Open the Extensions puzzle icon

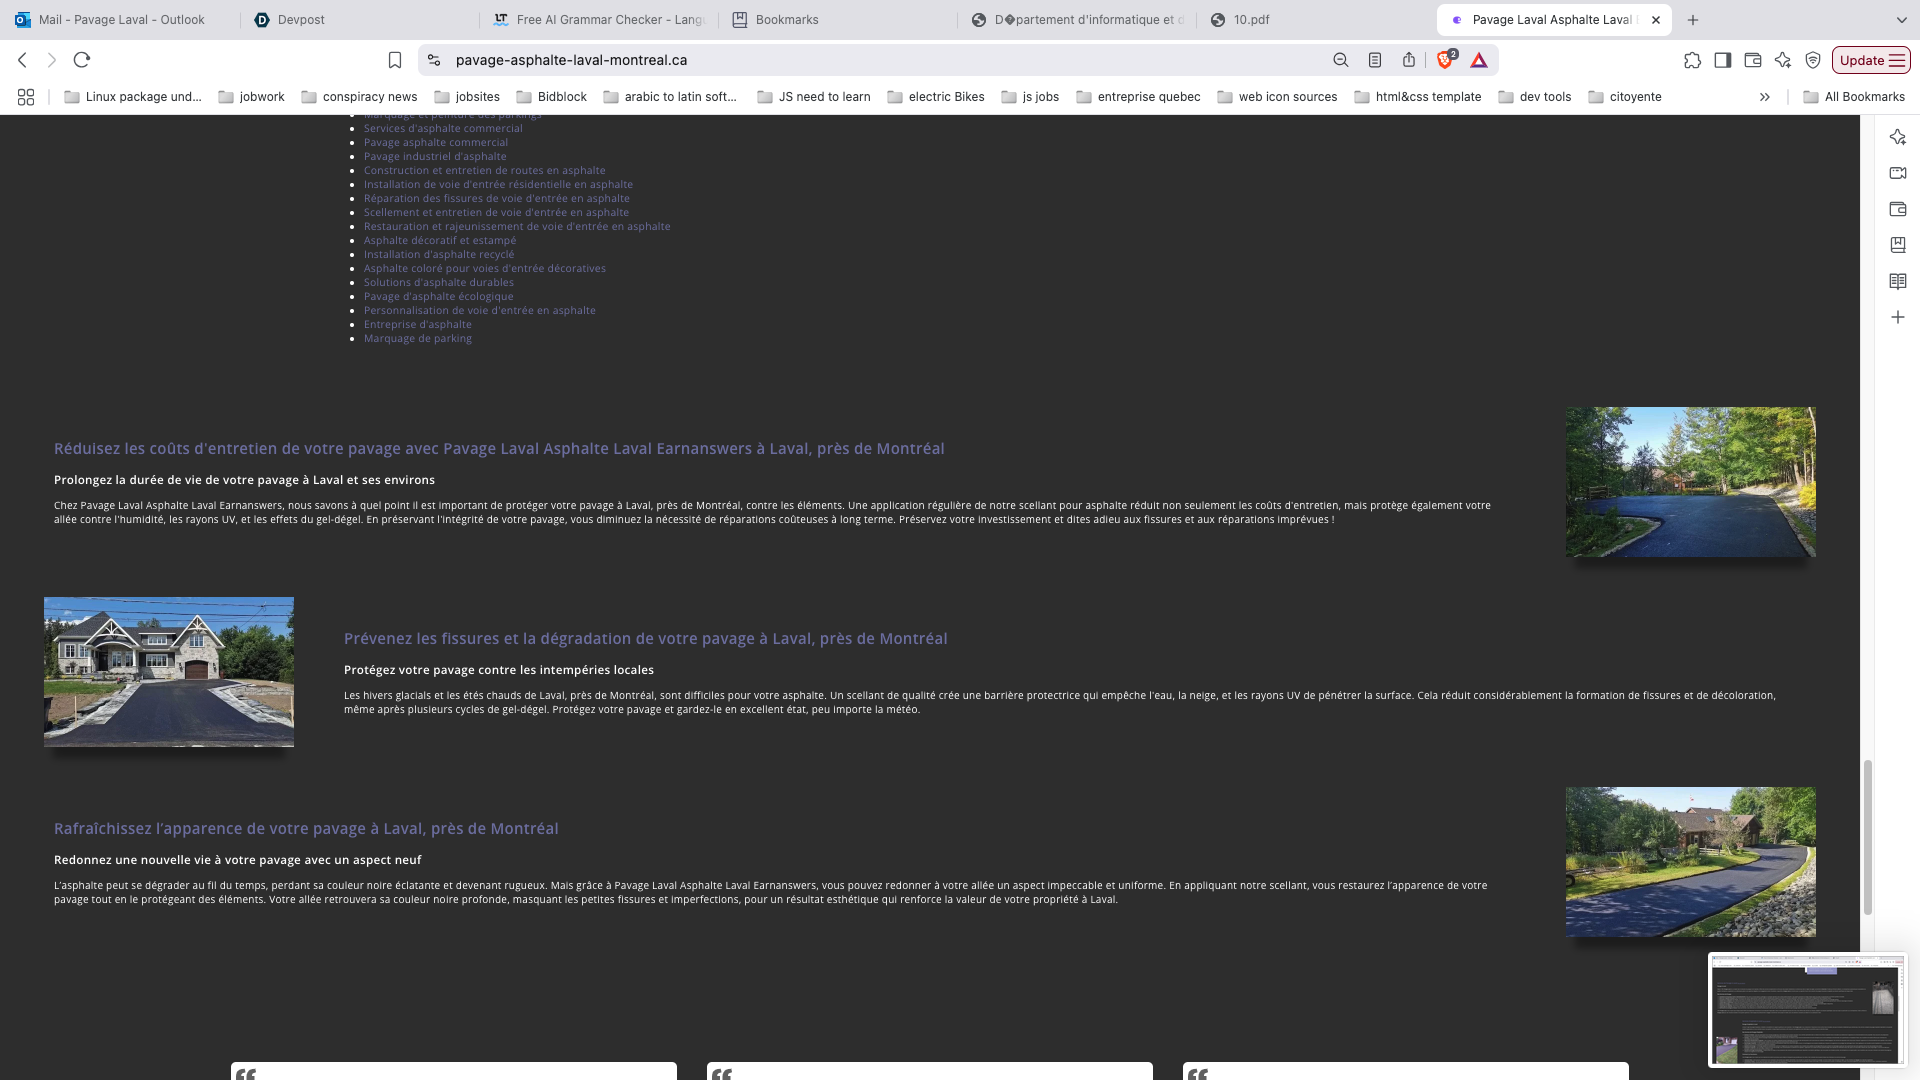1692,60
